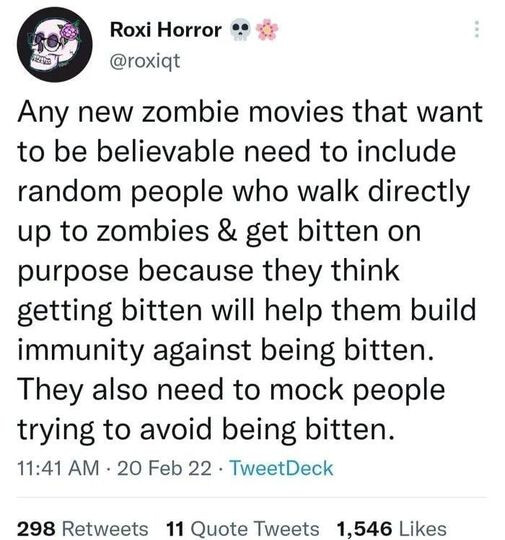
Task: Click the pink flower emoji beside name
Action: (x=267, y=30)
